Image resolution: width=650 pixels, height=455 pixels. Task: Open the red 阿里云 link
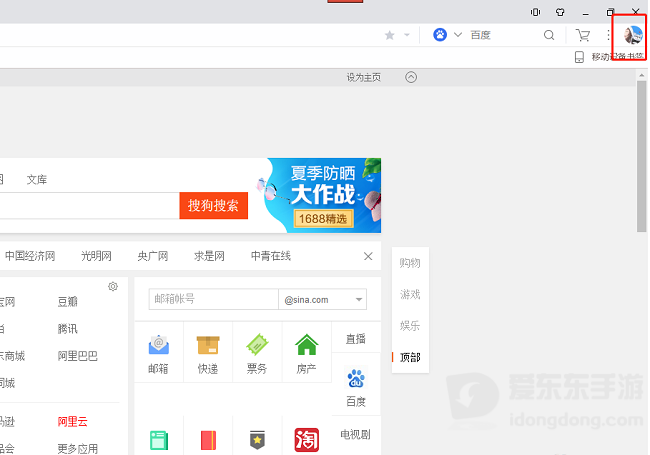point(73,422)
